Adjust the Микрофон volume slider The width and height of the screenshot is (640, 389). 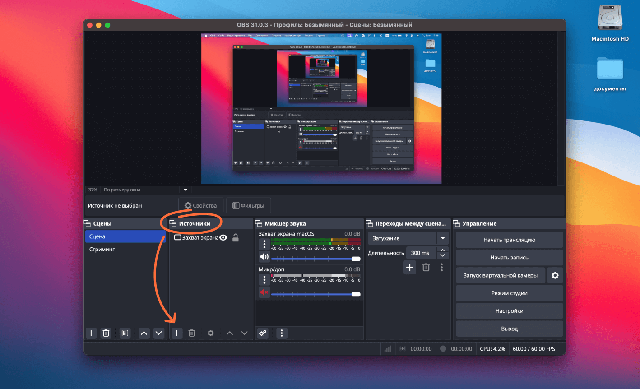[316, 294]
